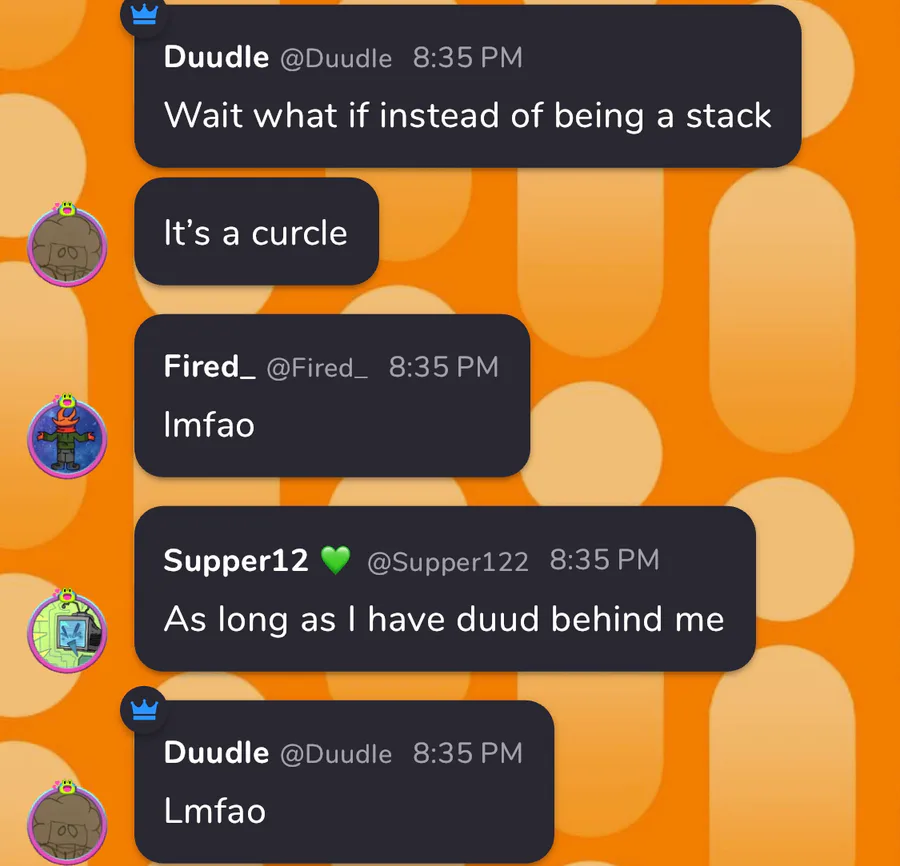This screenshot has width=900, height=866.
Task: Tap the @Fired_ handle
Action: [317, 368]
